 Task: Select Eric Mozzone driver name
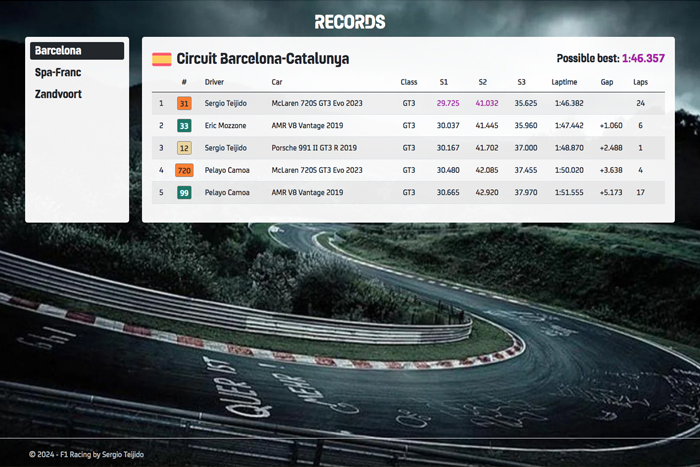click(228, 126)
